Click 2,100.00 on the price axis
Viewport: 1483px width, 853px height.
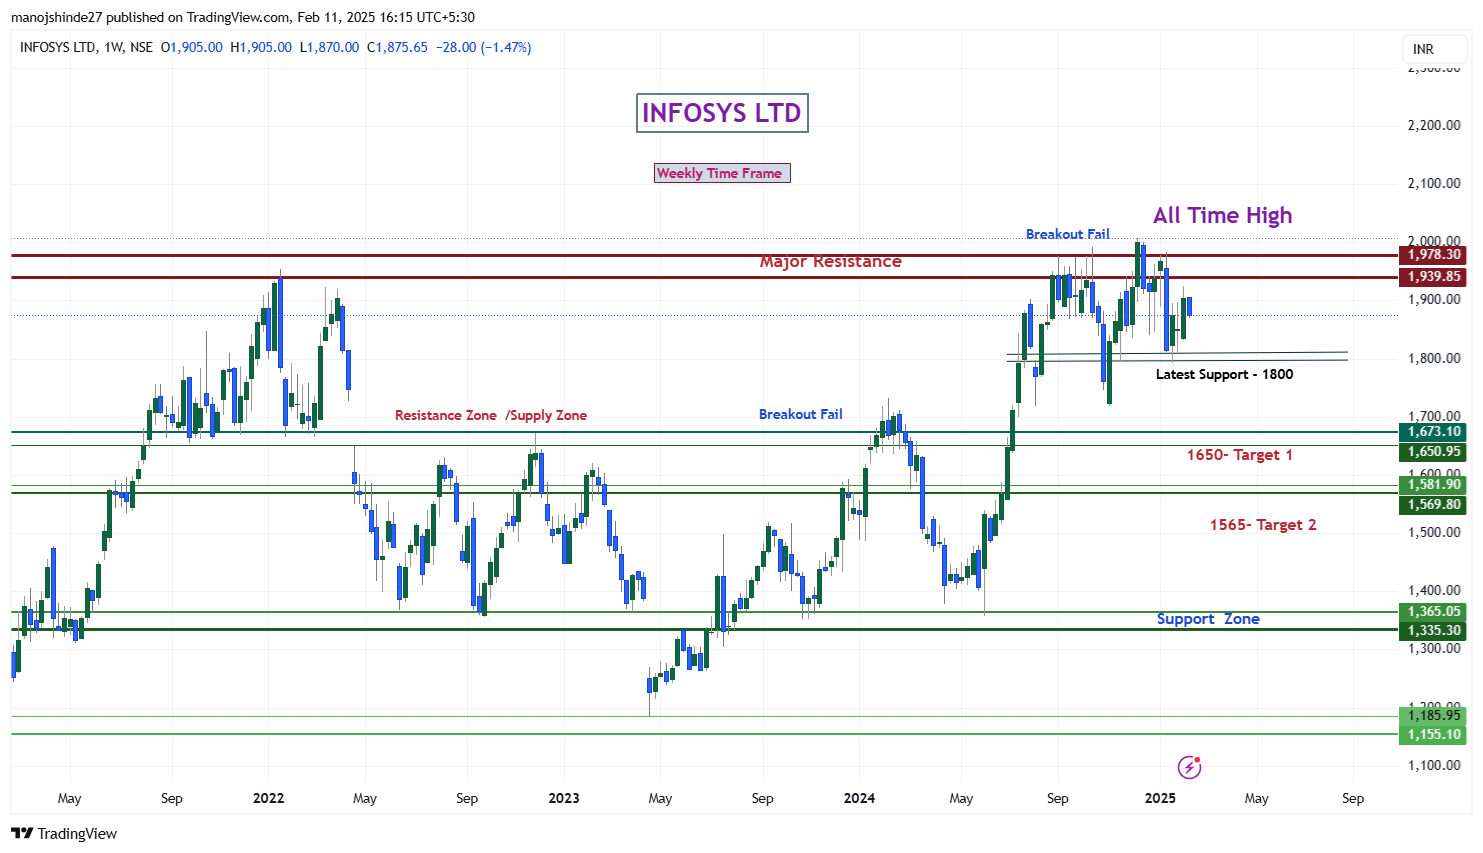point(1434,183)
